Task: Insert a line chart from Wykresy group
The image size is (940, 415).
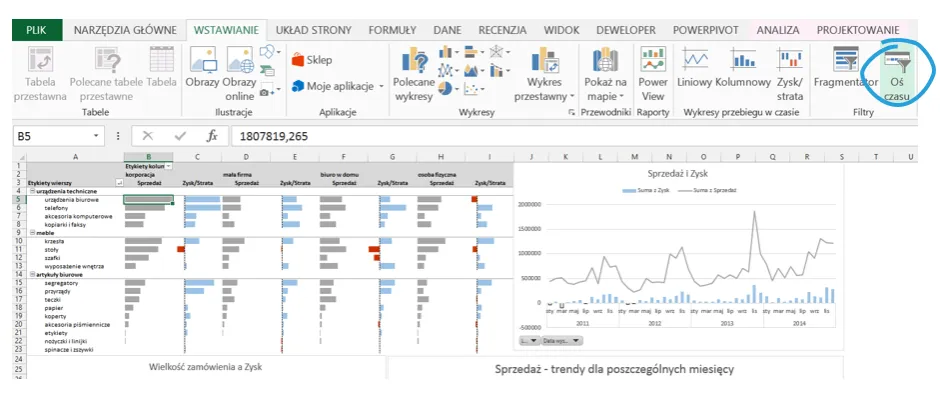Action: pyautogui.click(x=448, y=71)
